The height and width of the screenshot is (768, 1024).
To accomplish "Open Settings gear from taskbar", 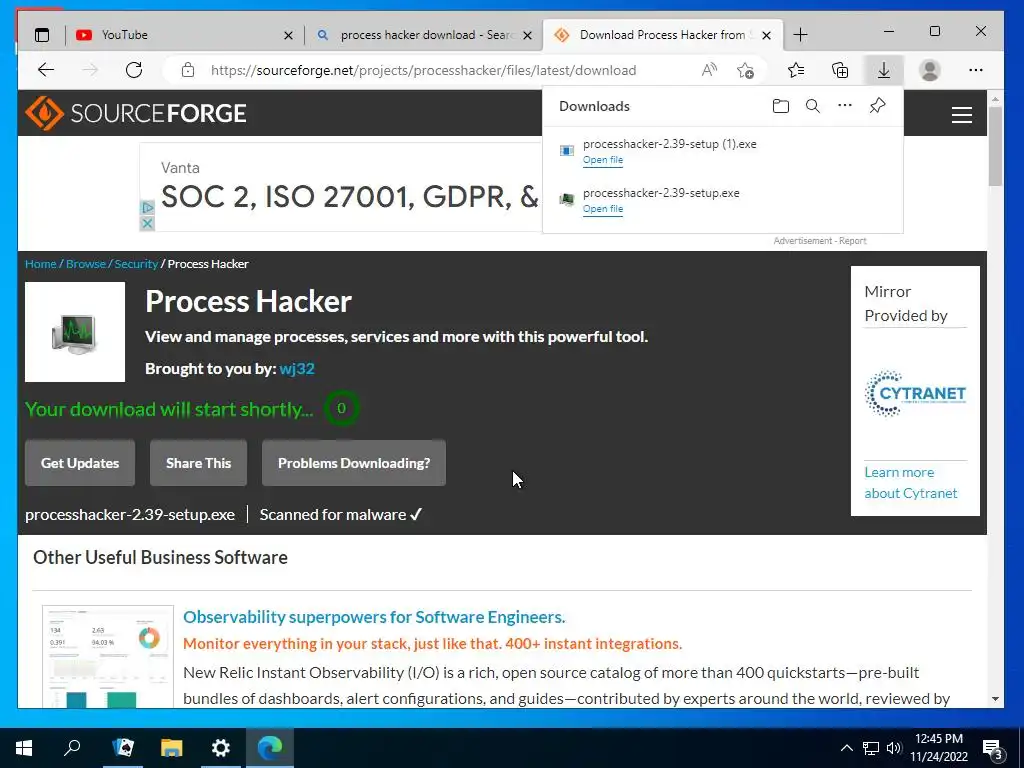I will click(221, 748).
